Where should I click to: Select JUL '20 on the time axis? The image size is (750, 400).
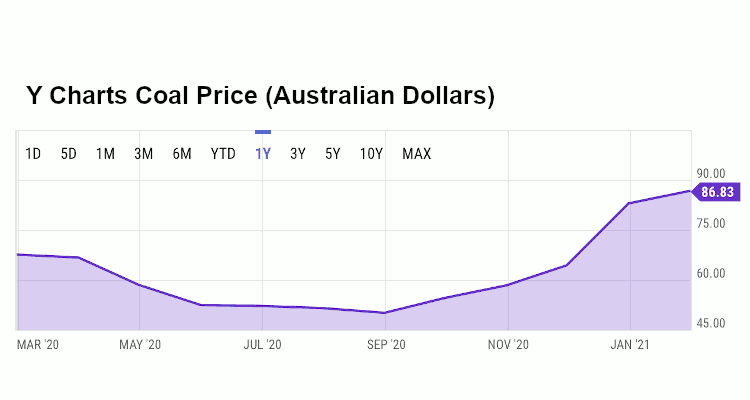(262, 344)
